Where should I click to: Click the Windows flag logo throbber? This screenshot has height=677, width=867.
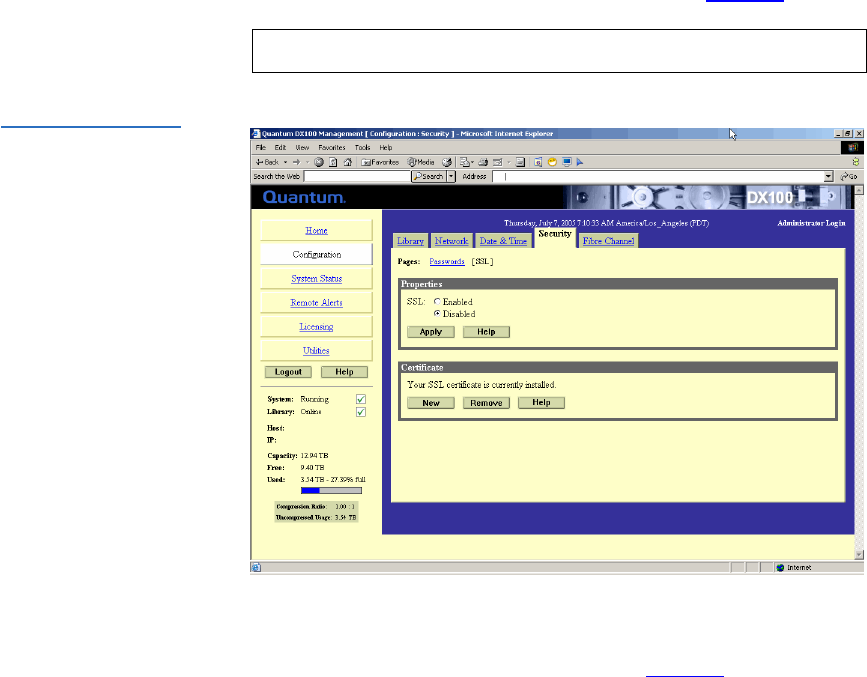(x=852, y=147)
